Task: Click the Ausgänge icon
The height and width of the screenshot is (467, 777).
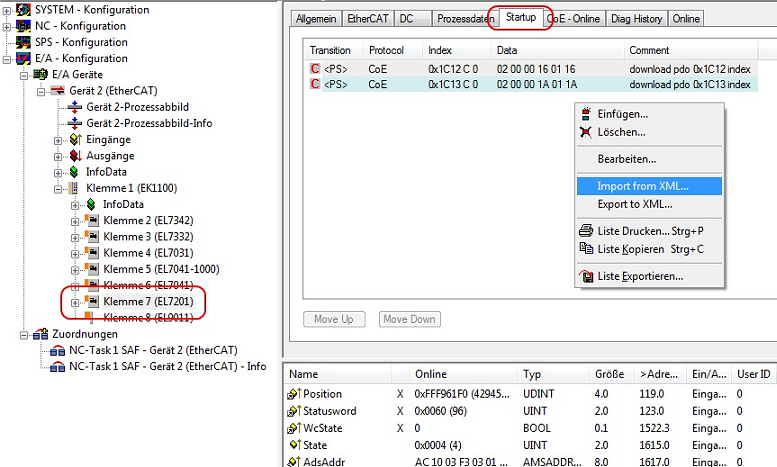Action: tap(75, 156)
